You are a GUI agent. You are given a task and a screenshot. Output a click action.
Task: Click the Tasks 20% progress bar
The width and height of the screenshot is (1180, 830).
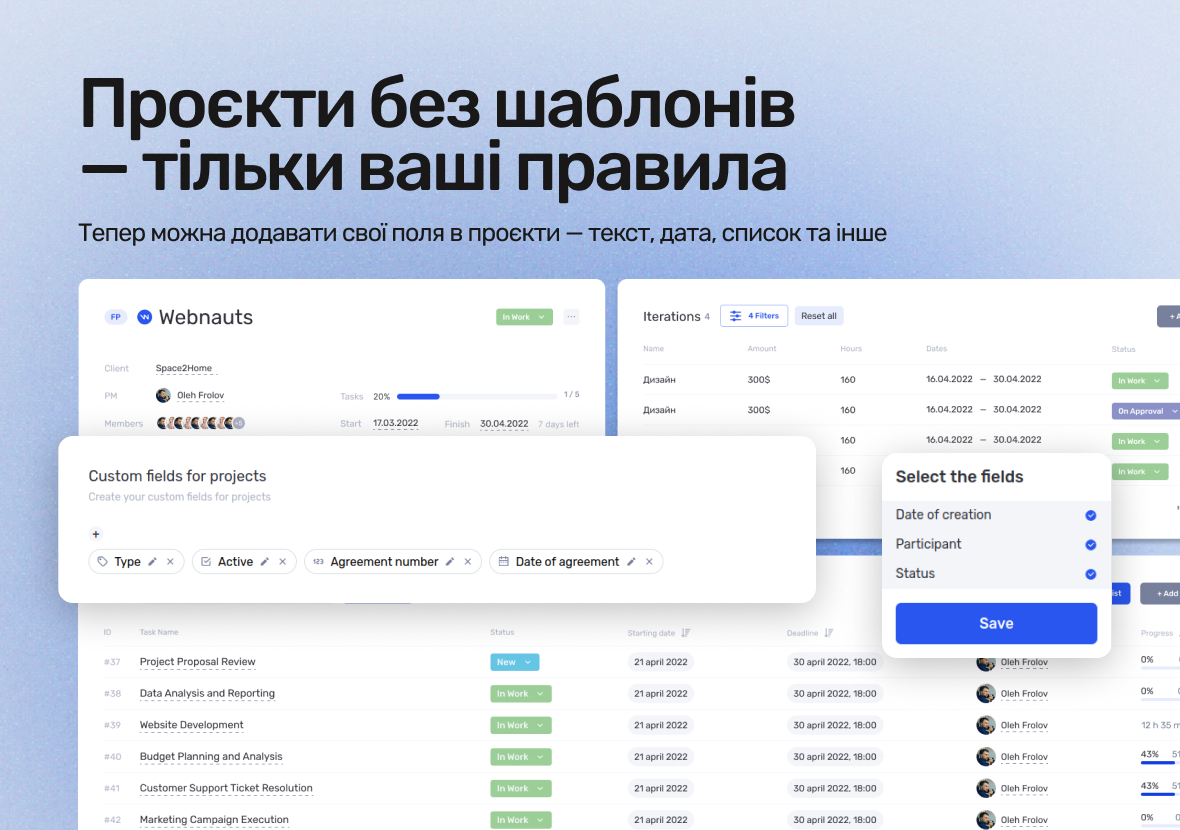click(x=476, y=397)
